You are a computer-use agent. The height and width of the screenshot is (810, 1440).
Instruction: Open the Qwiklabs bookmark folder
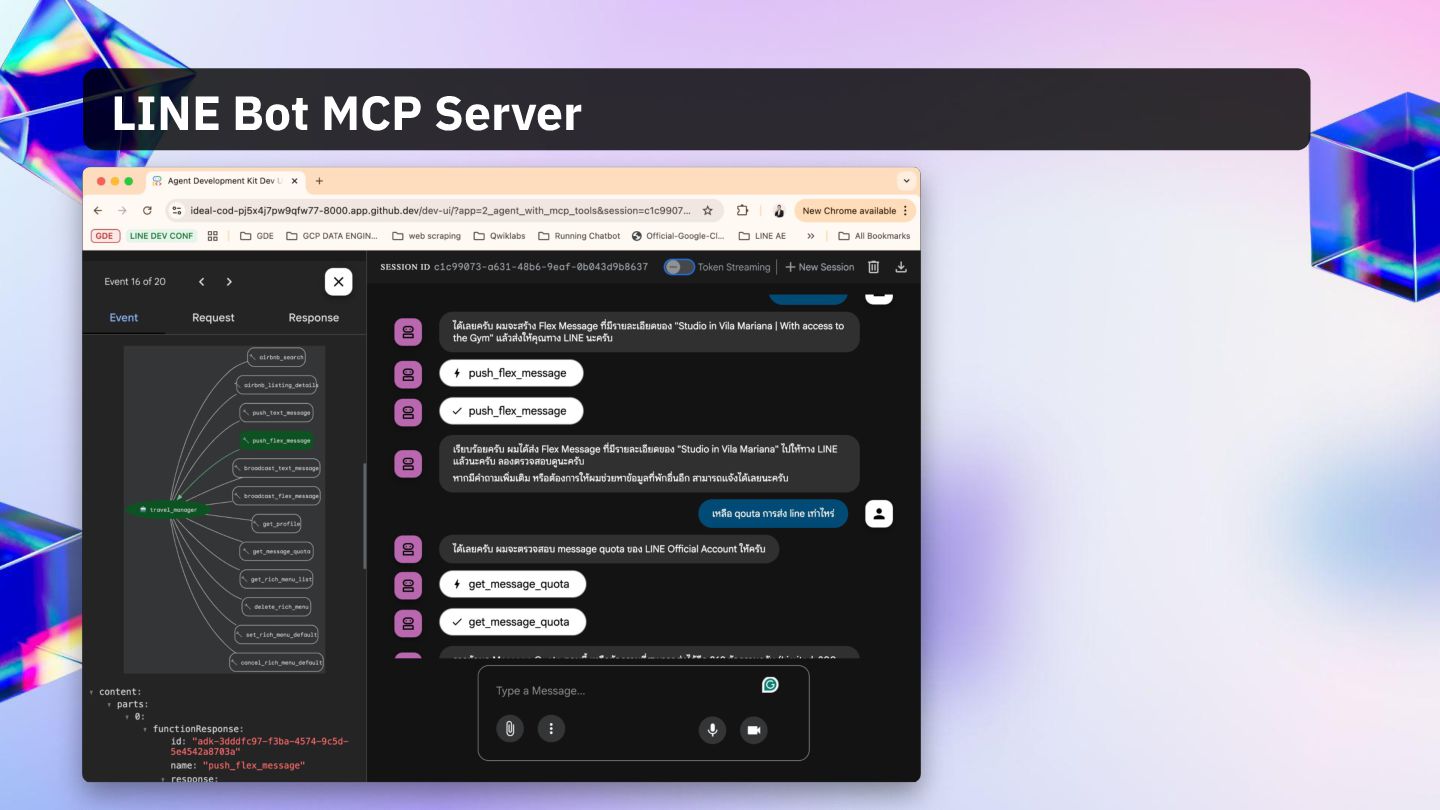click(x=499, y=236)
